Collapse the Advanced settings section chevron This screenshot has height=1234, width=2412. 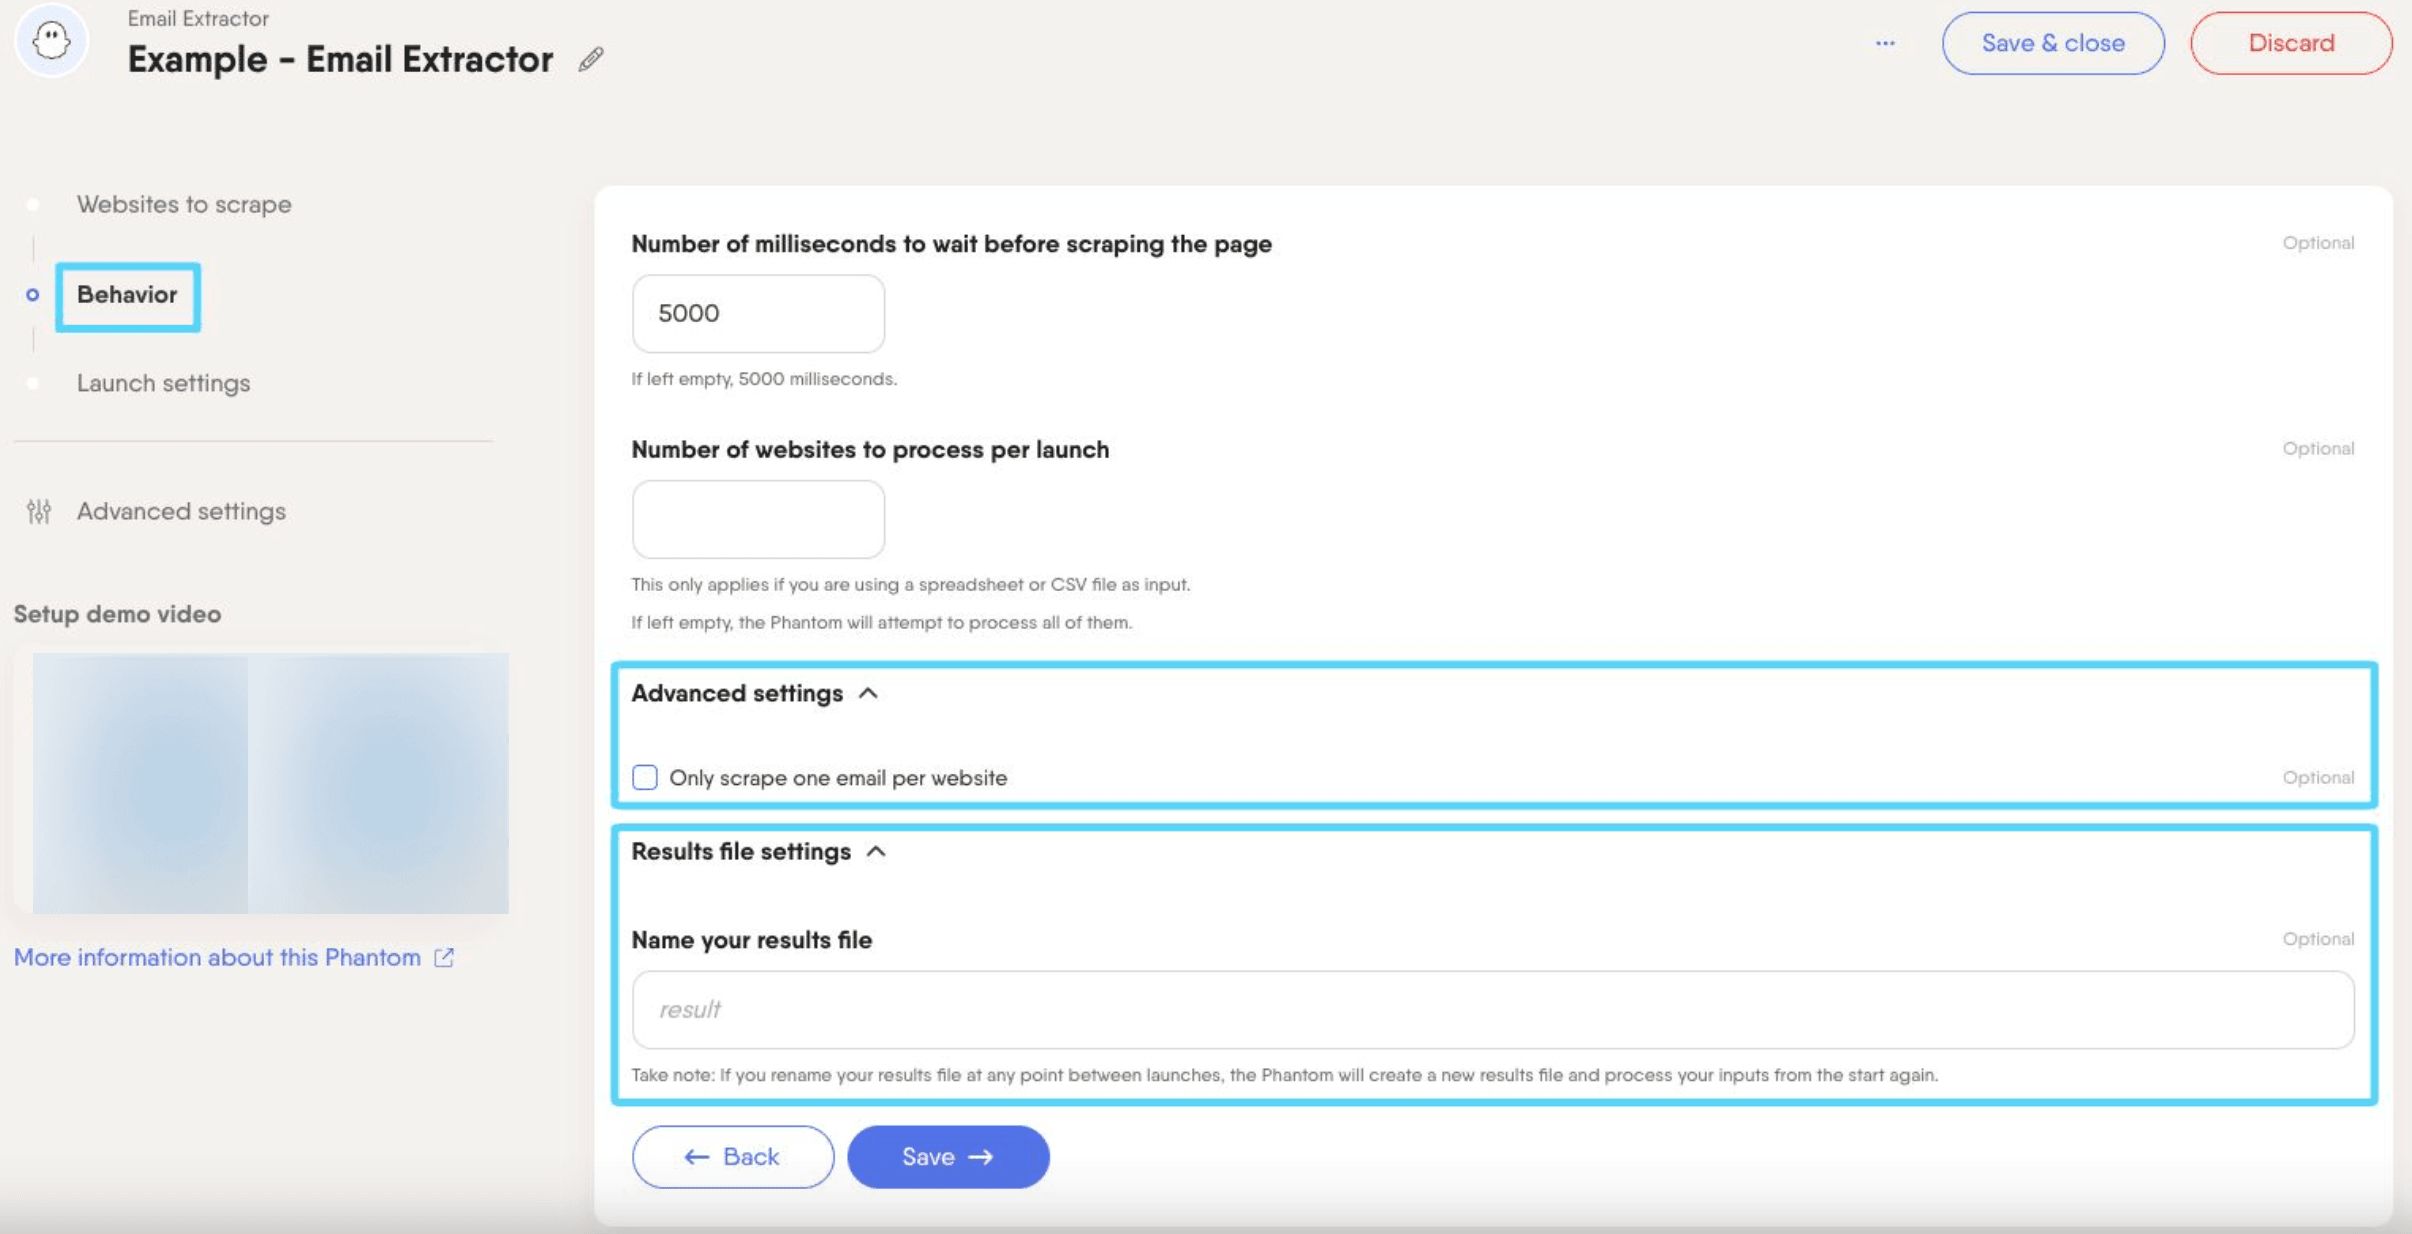868,693
